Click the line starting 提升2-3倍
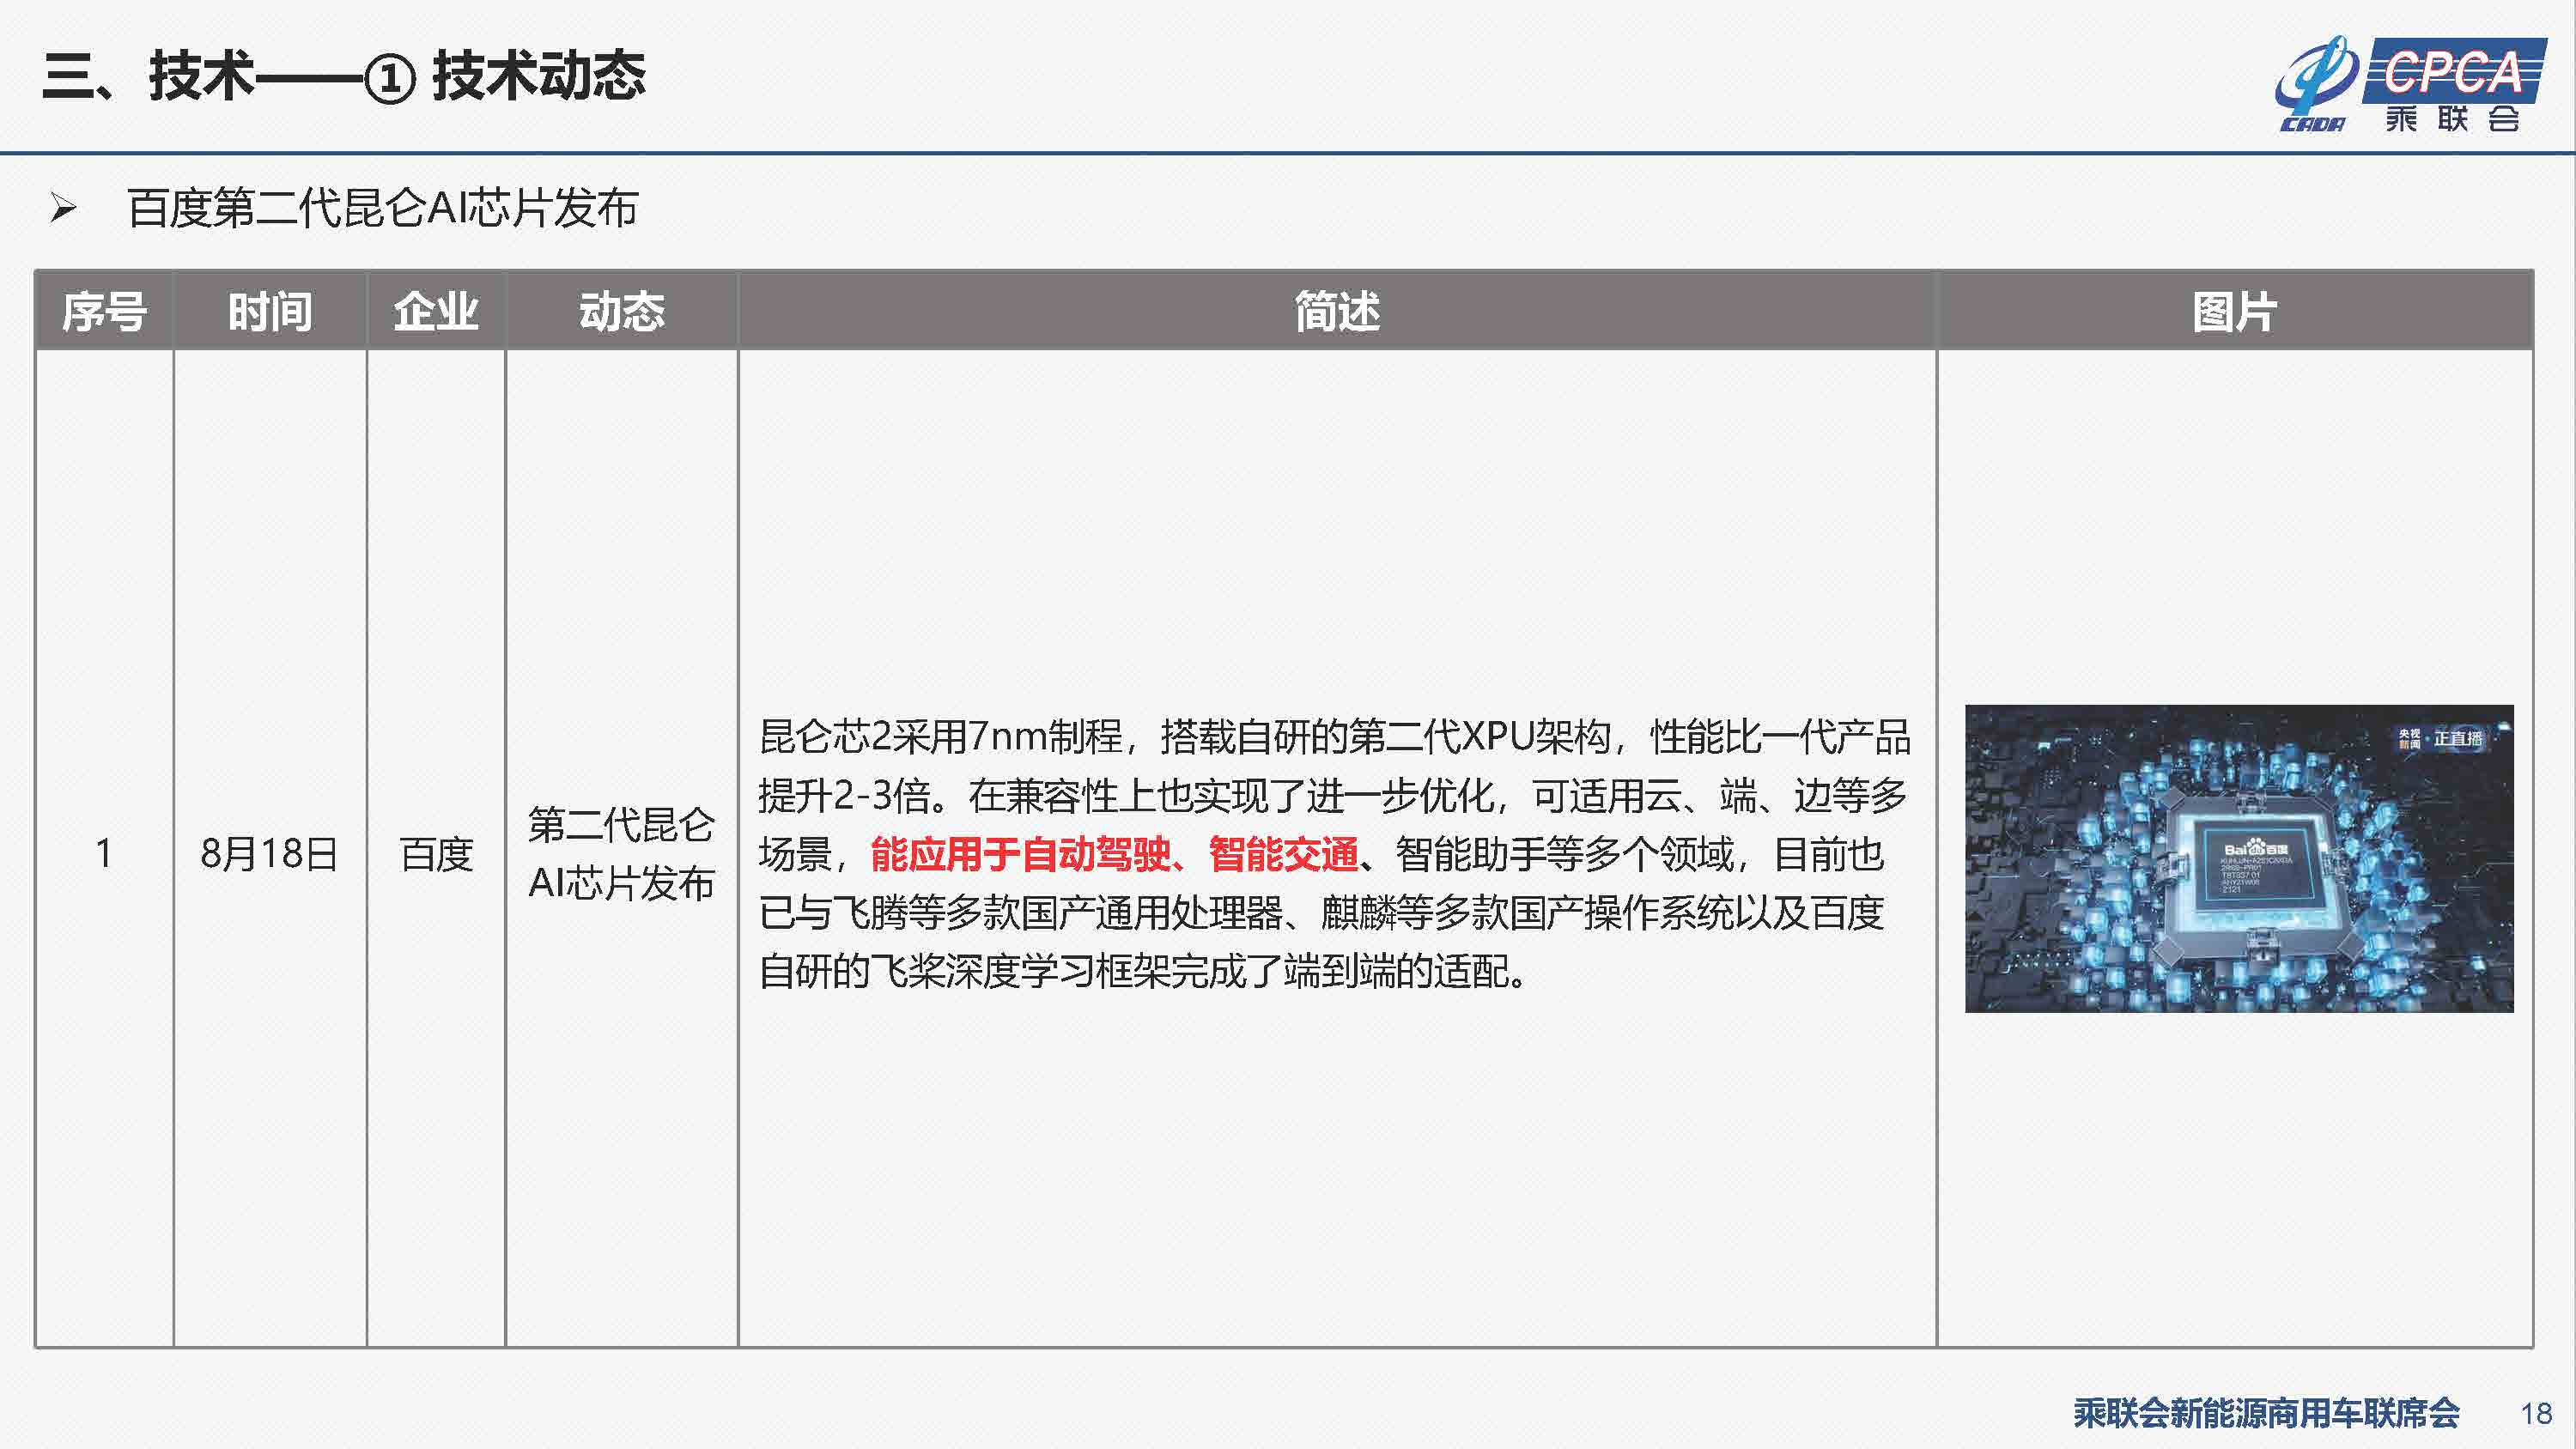2576x1449 pixels. [x=1332, y=796]
